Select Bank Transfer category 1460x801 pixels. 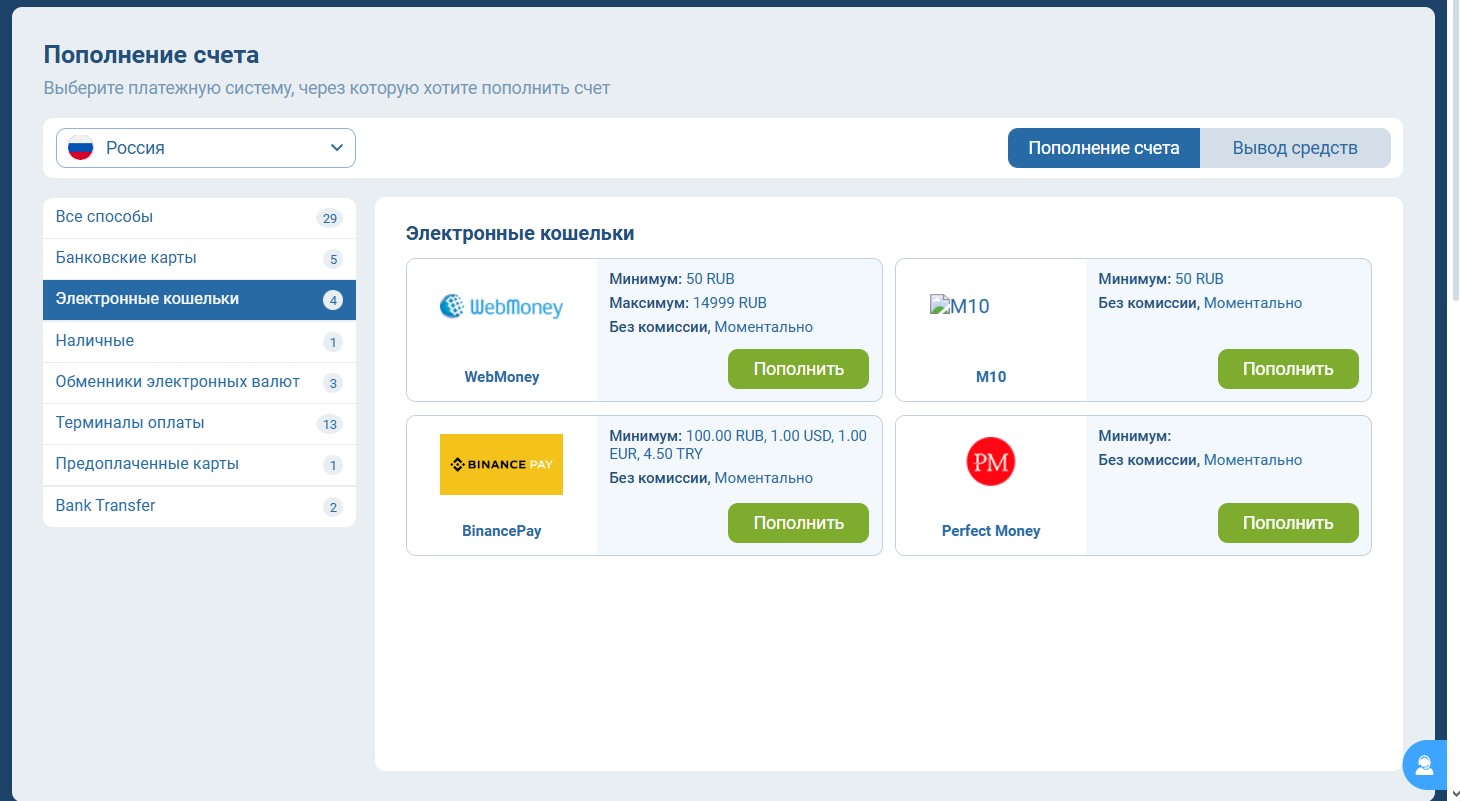pos(199,506)
